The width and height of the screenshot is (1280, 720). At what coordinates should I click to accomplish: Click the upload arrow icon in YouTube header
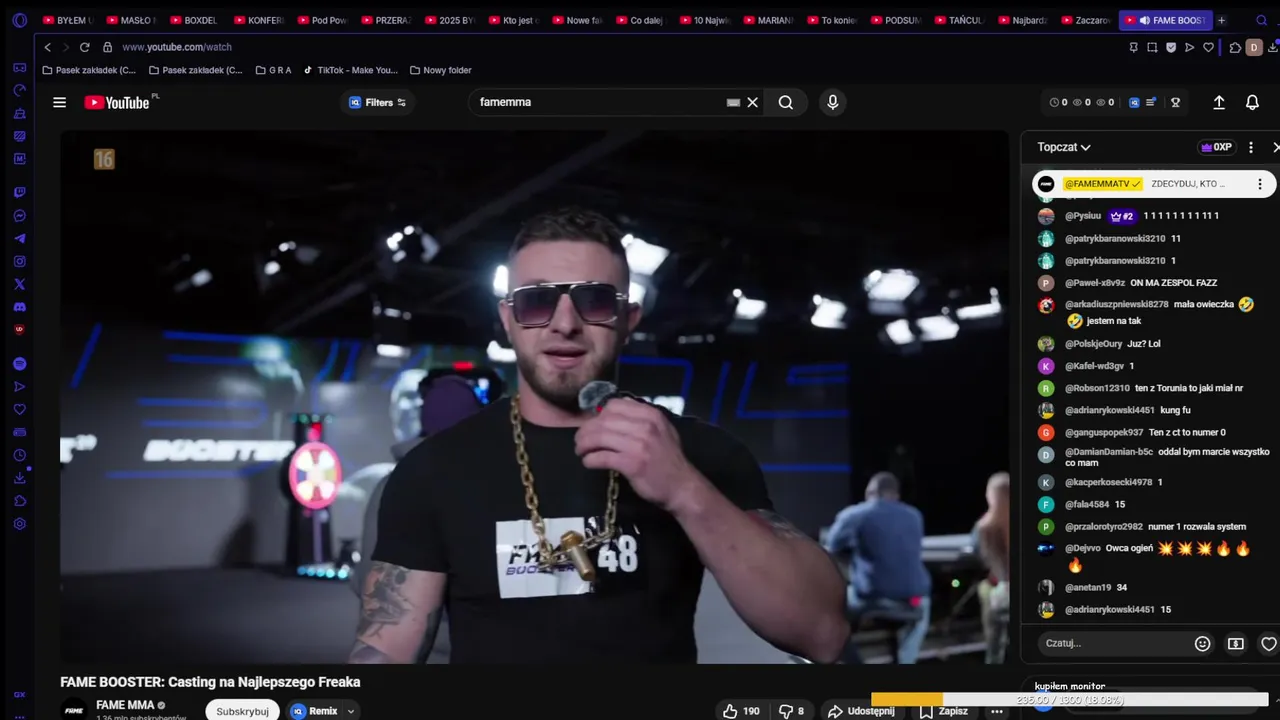1219,102
